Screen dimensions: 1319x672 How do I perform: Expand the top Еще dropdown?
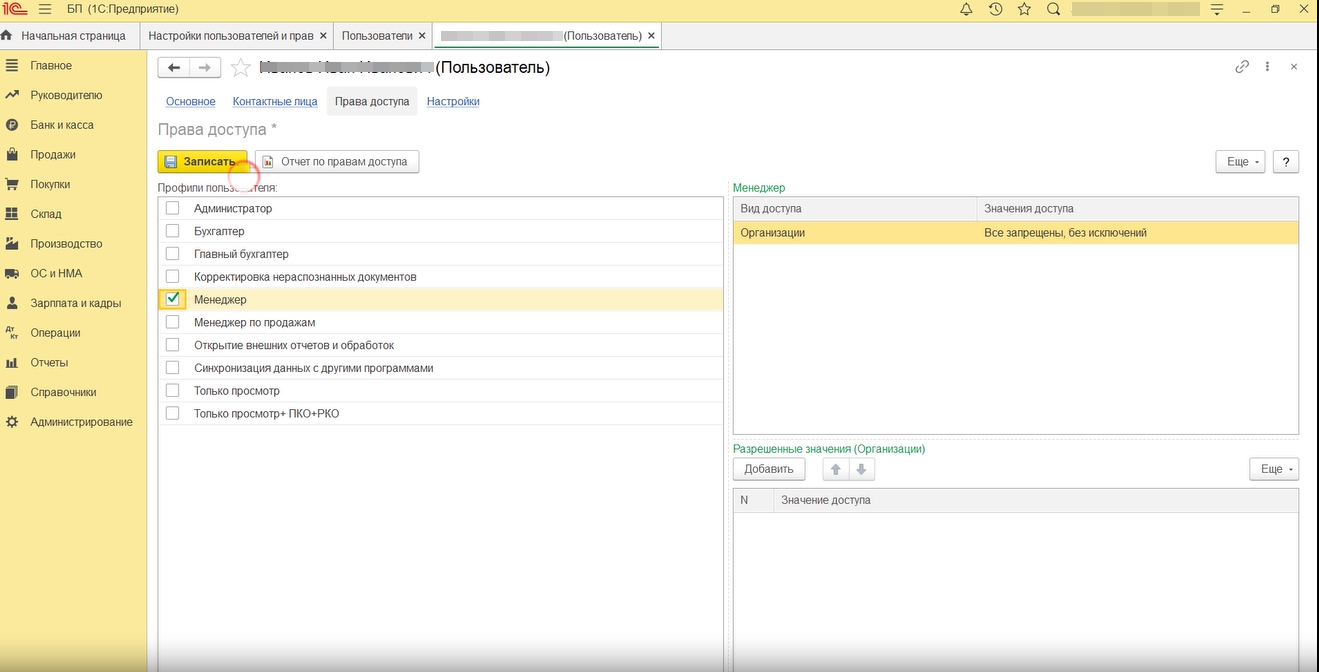[x=1240, y=161]
